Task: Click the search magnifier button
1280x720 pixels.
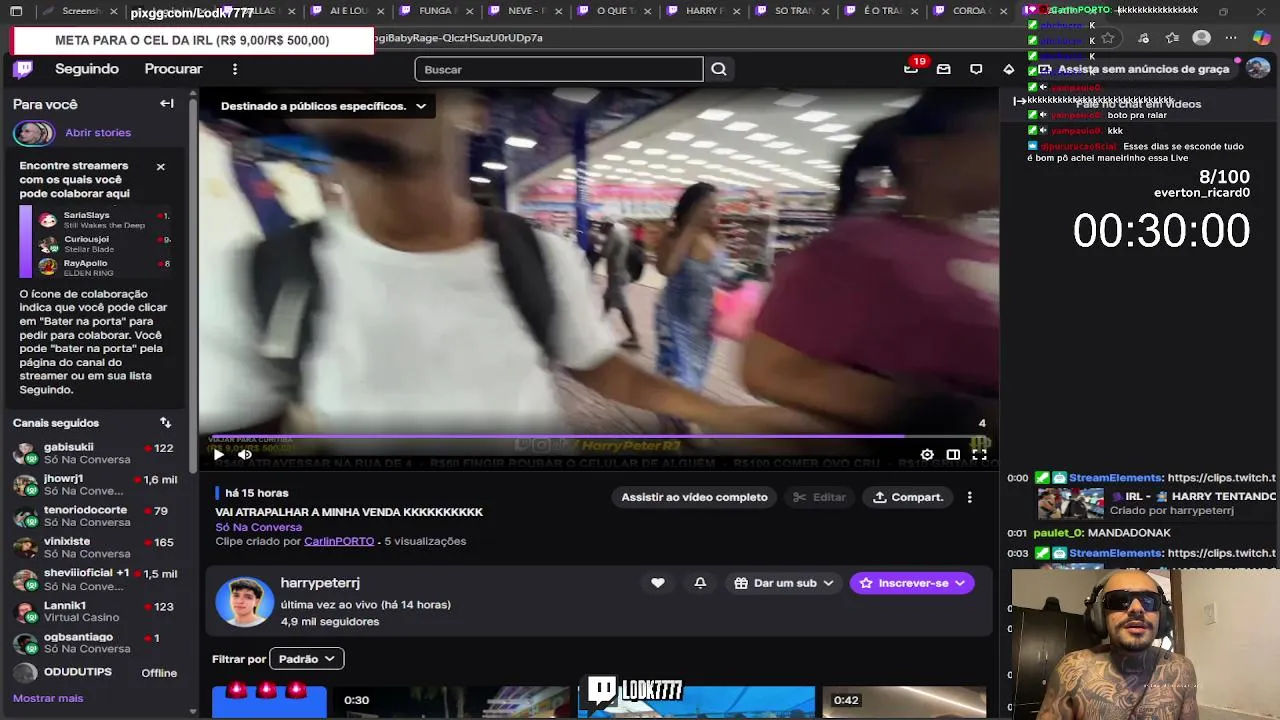Action: click(719, 69)
